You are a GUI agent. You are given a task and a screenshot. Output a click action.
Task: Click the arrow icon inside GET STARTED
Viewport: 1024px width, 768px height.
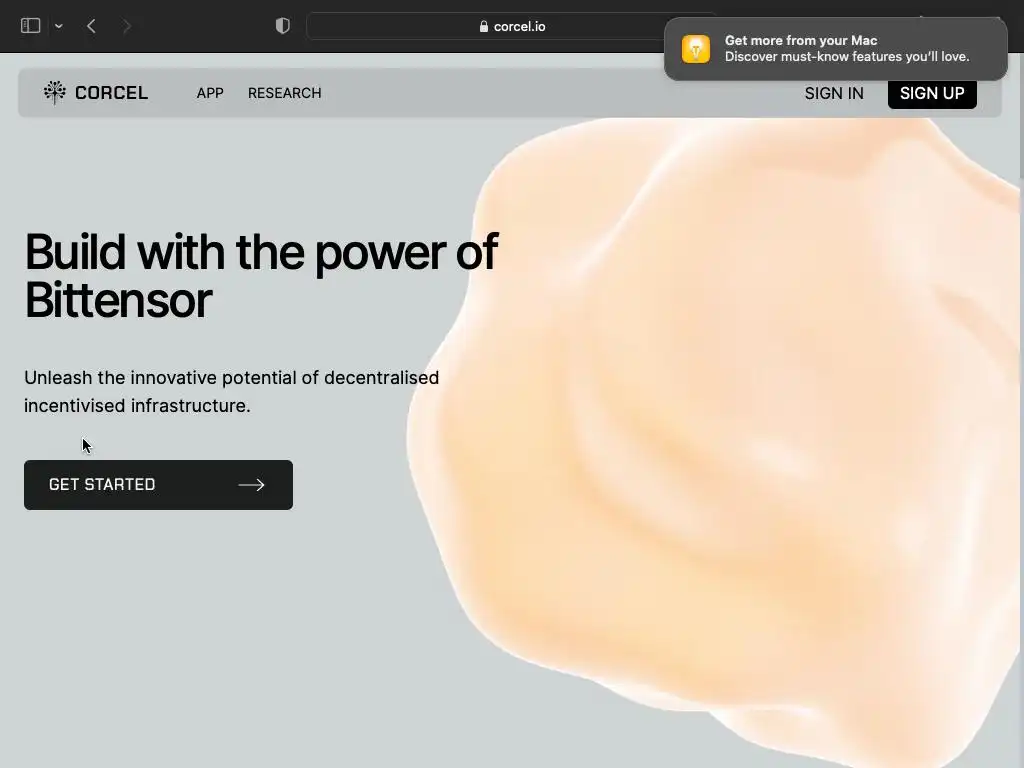click(251, 485)
